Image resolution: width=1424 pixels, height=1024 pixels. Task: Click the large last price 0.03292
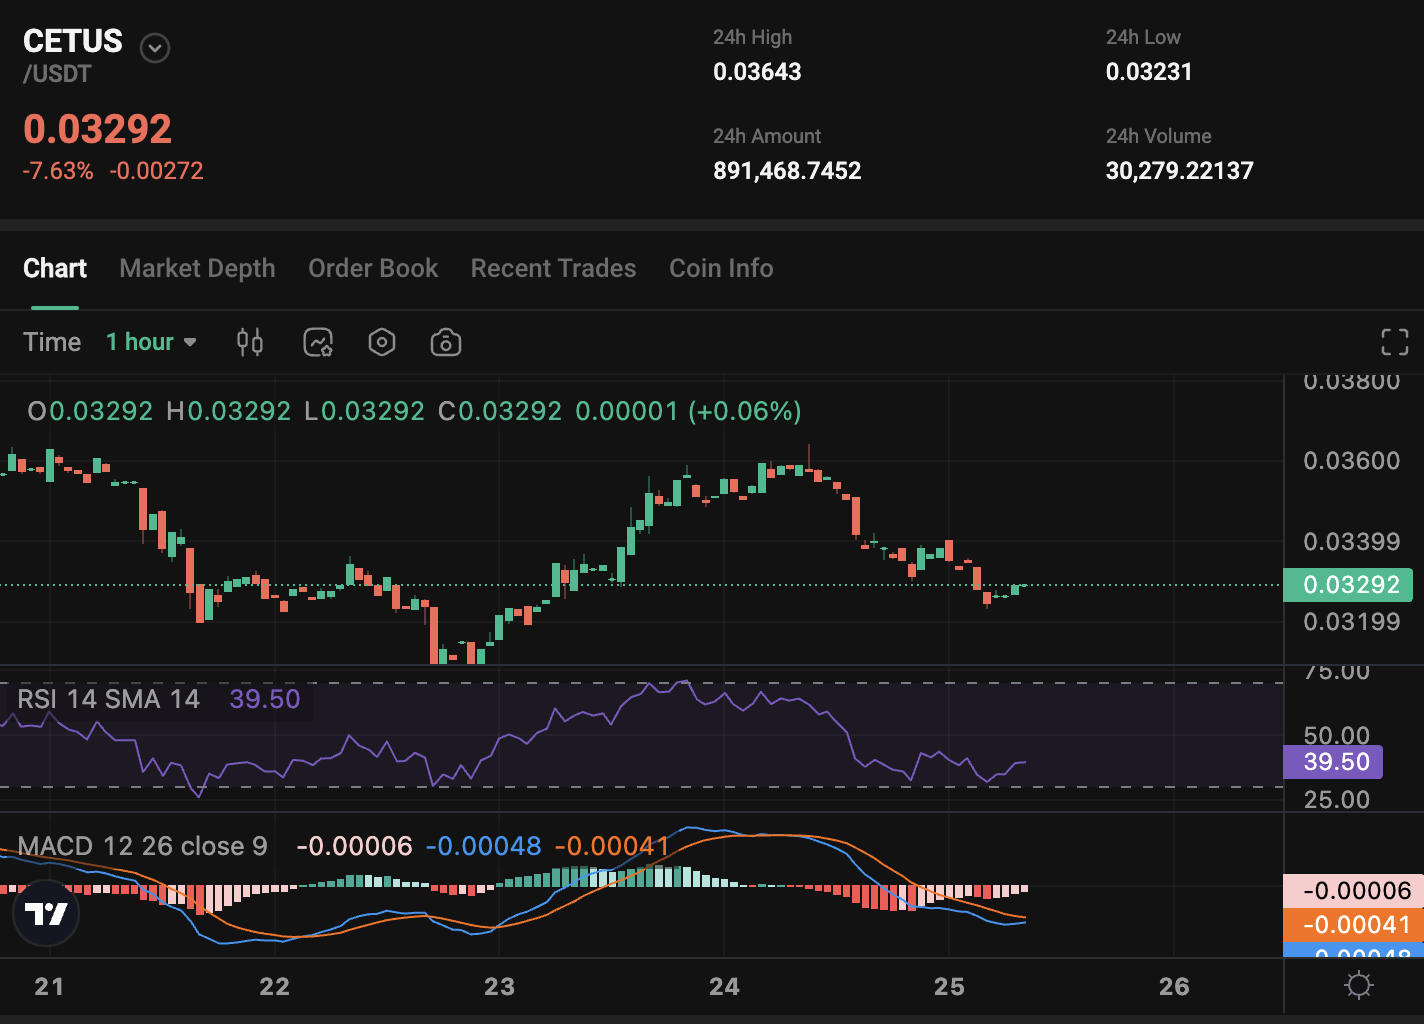coord(98,129)
